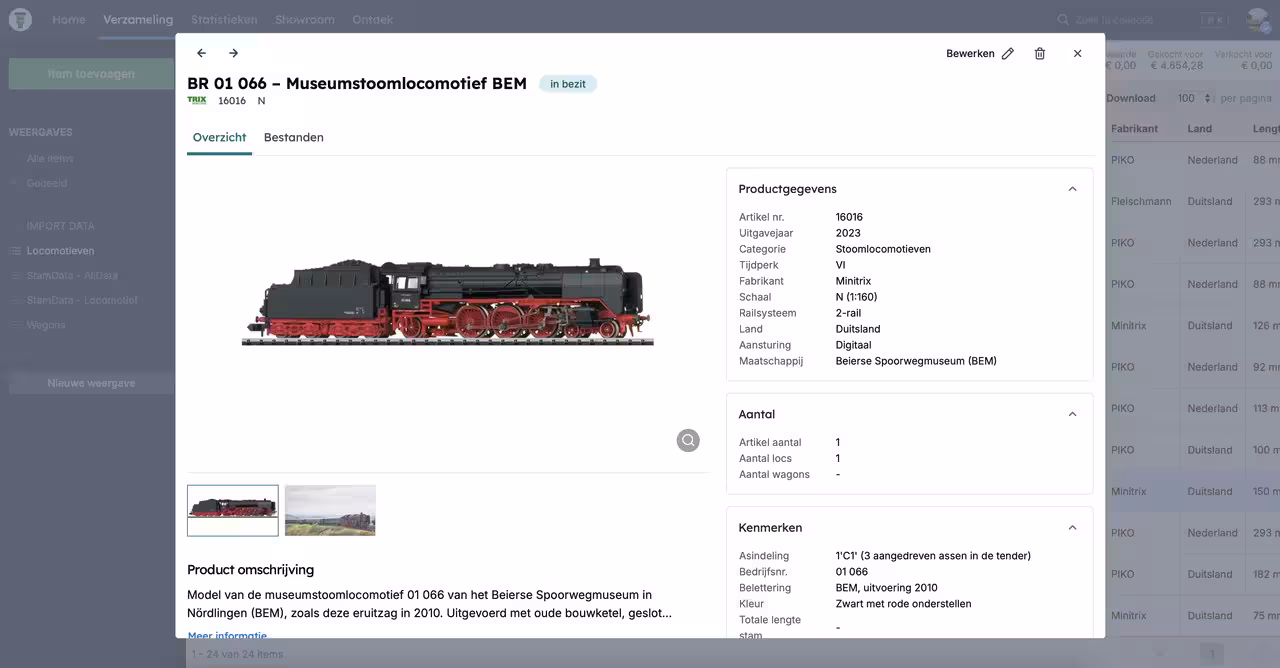1280x668 pixels.
Task: Click the 'in bezit' status badge
Action: click(x=568, y=84)
